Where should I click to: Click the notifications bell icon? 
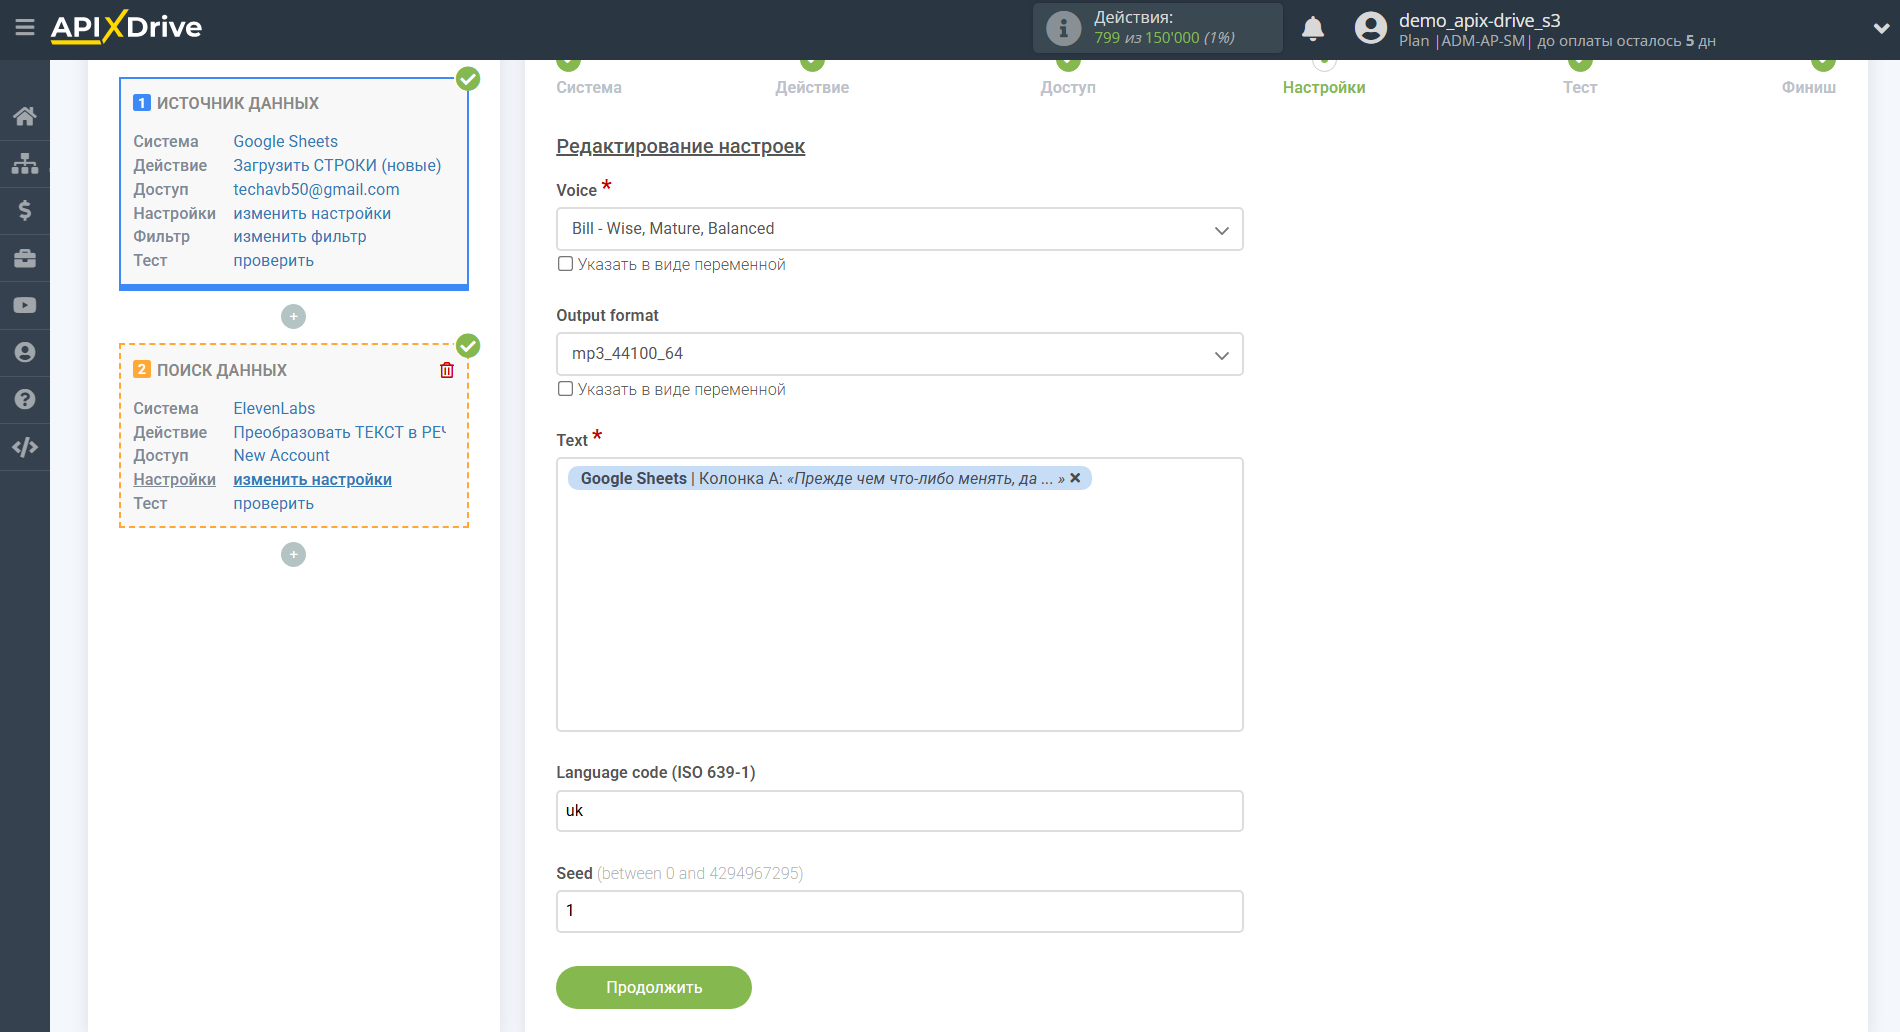pos(1313,29)
